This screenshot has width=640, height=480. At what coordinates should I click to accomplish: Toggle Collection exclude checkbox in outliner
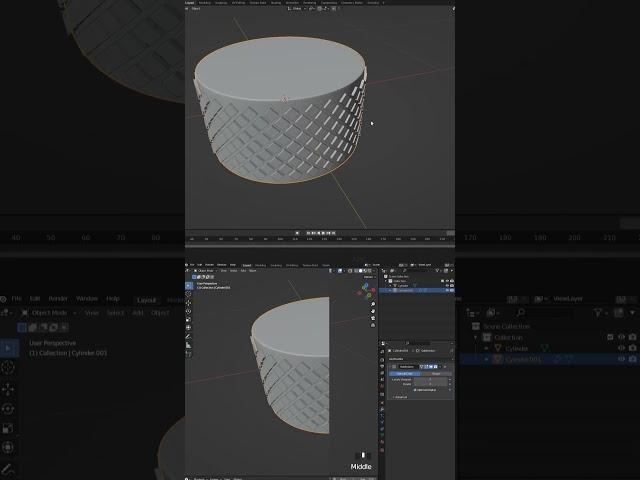pyautogui.click(x=442, y=281)
